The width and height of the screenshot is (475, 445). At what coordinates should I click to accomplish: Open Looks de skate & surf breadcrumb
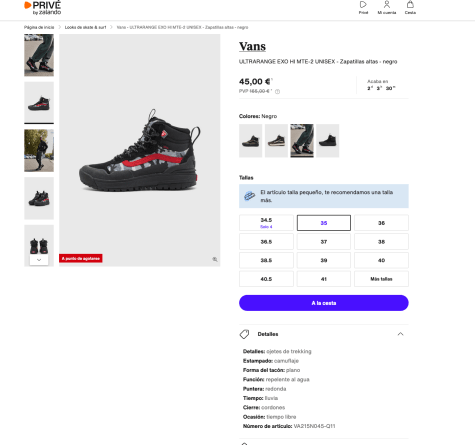[x=85, y=27]
